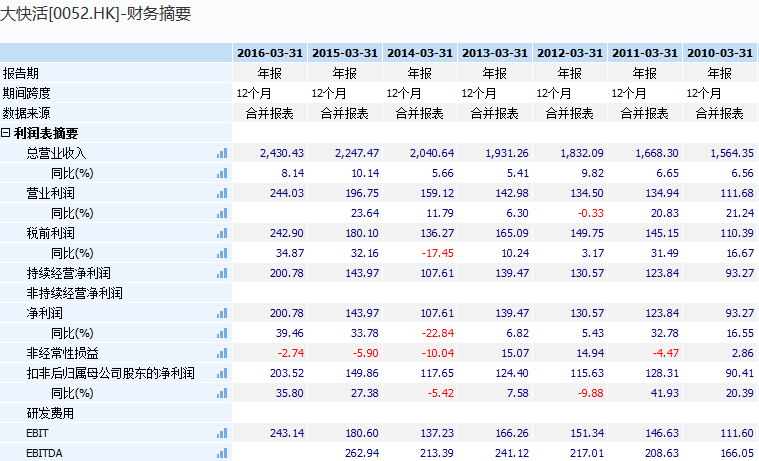Select revenue value 2,247.47
759x461 pixels.
(x=357, y=154)
